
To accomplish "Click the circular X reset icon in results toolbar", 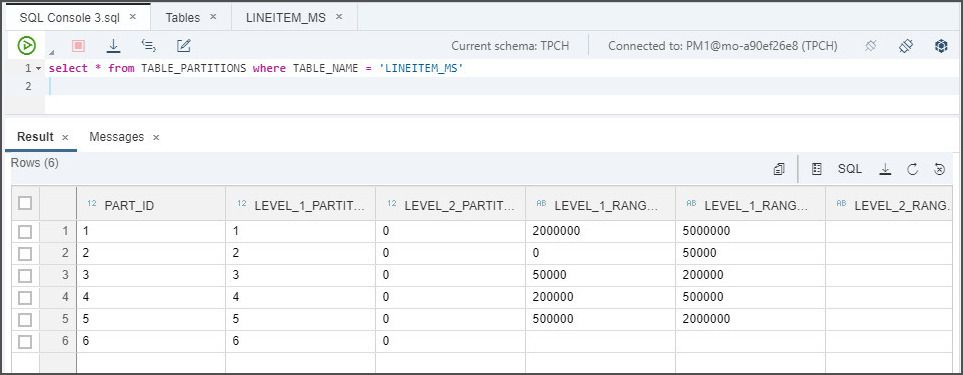I will coord(939,169).
